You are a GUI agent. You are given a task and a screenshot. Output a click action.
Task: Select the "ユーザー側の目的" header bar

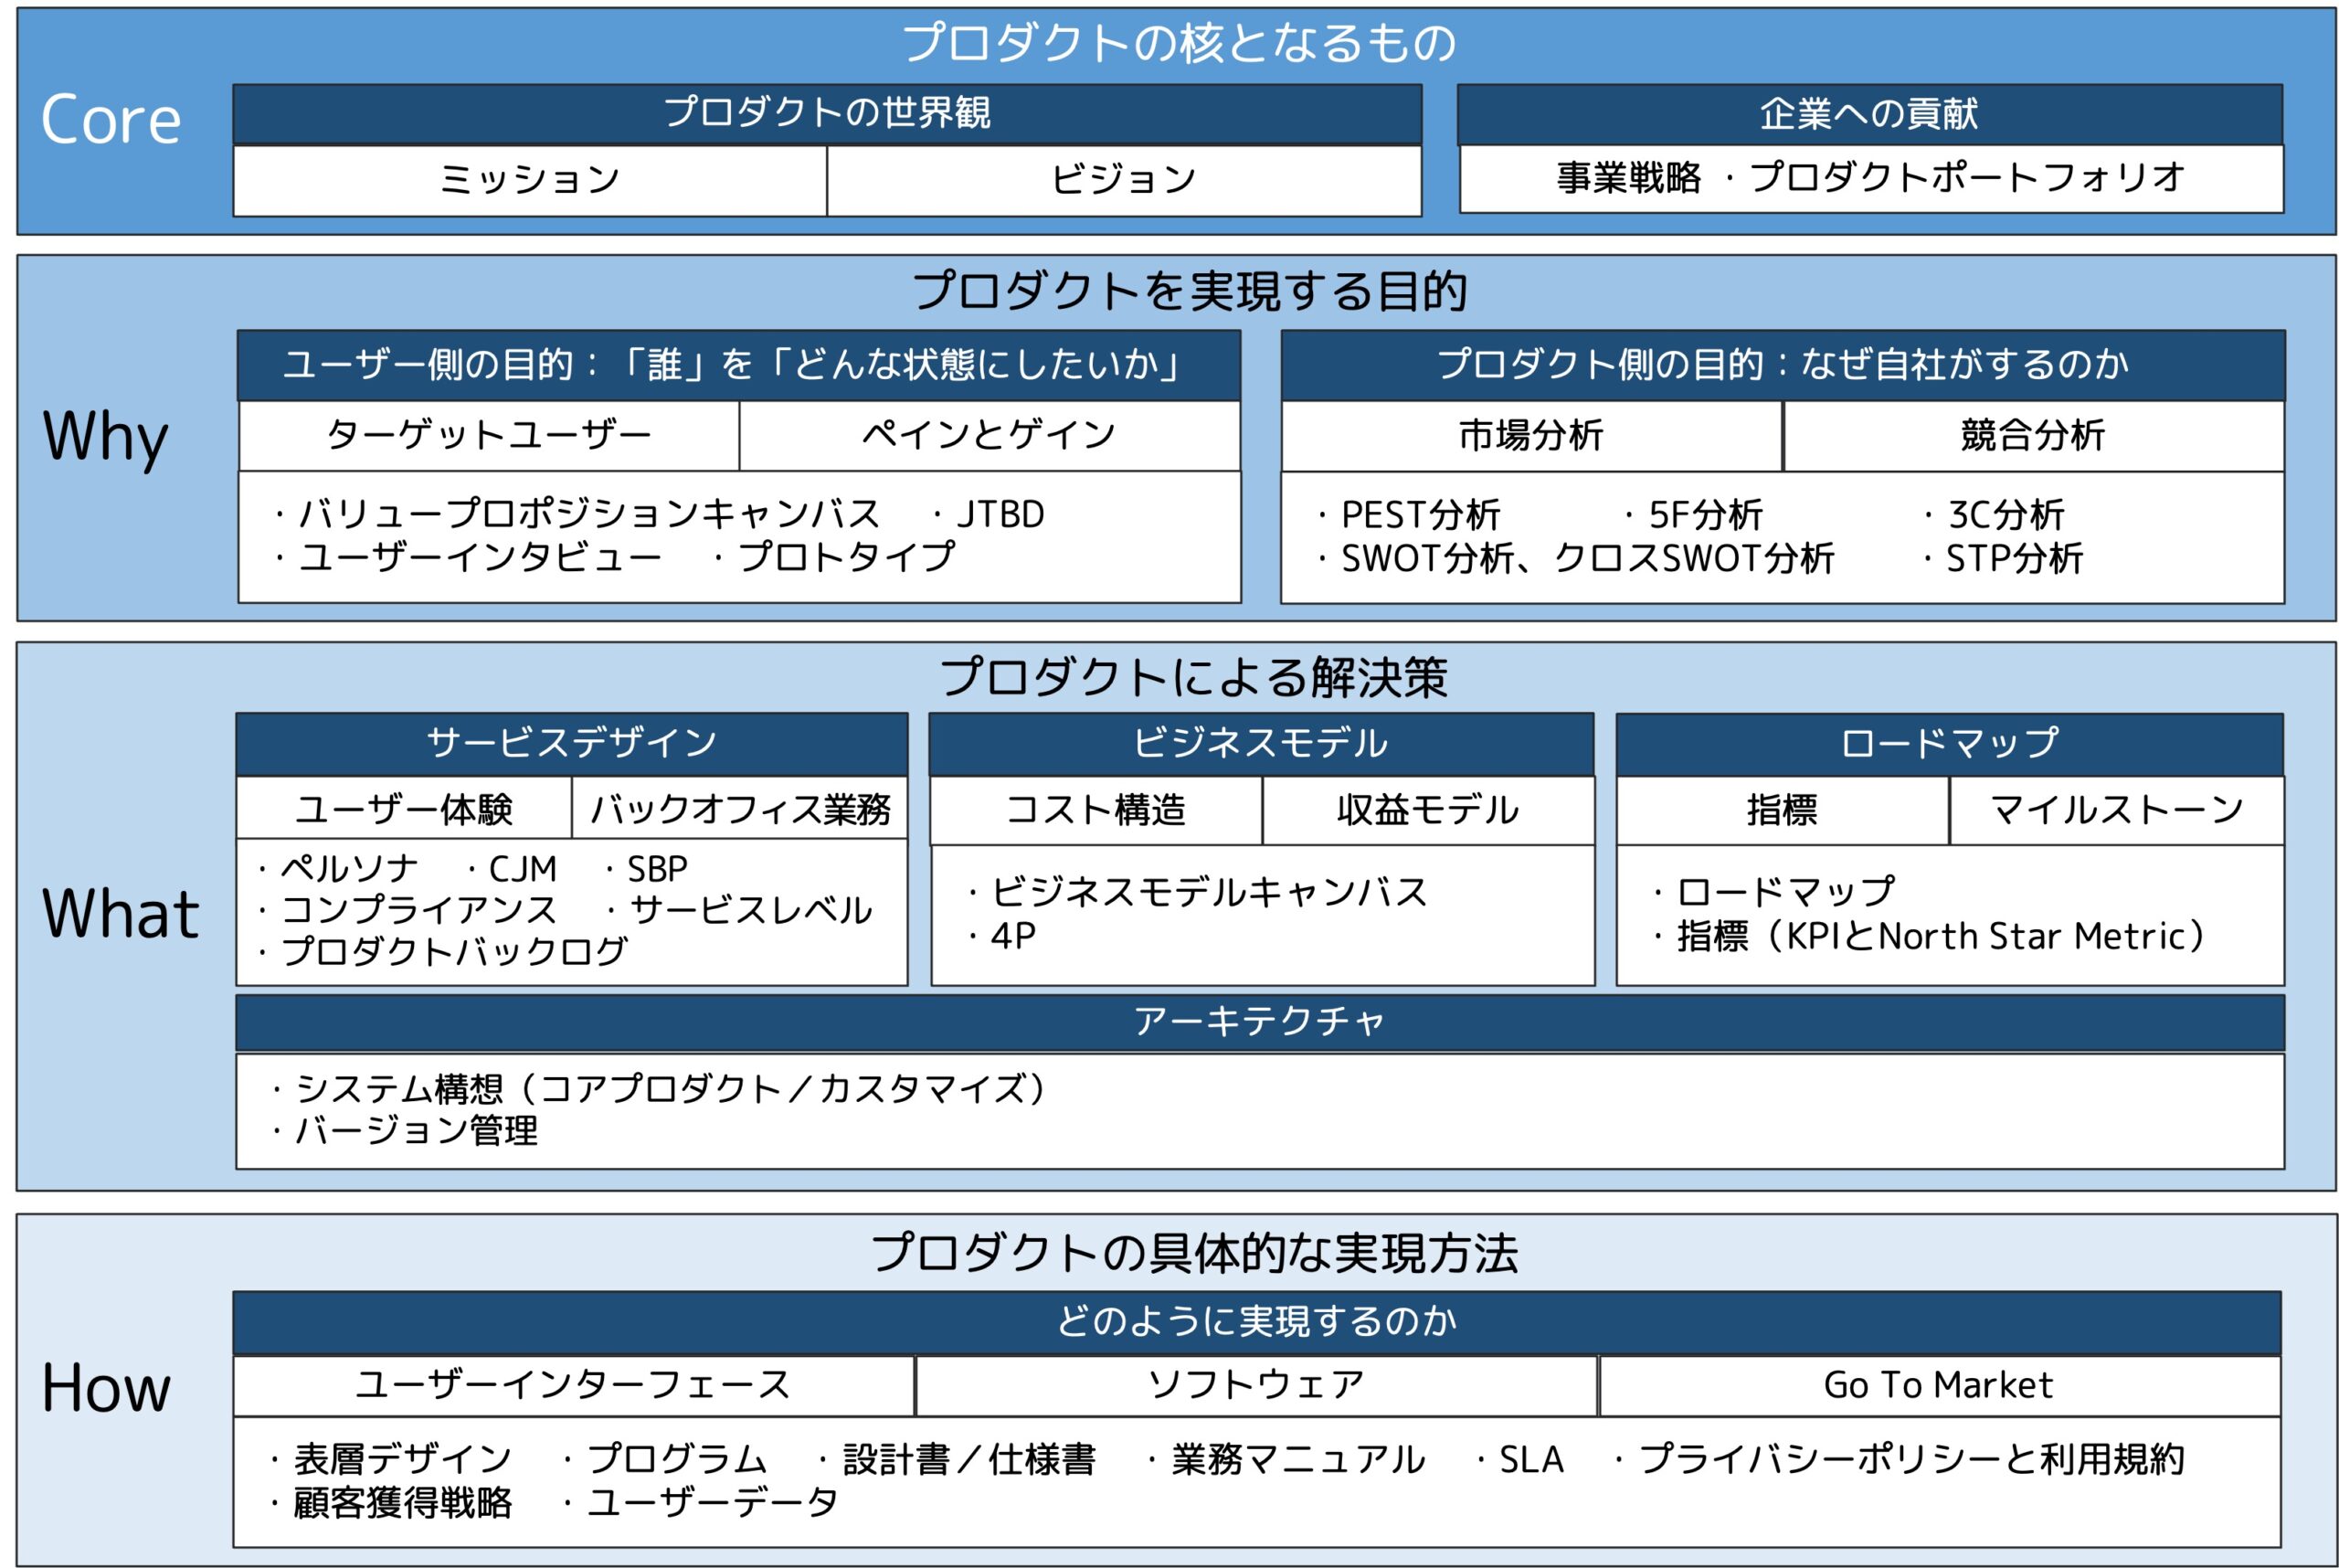(x=739, y=365)
